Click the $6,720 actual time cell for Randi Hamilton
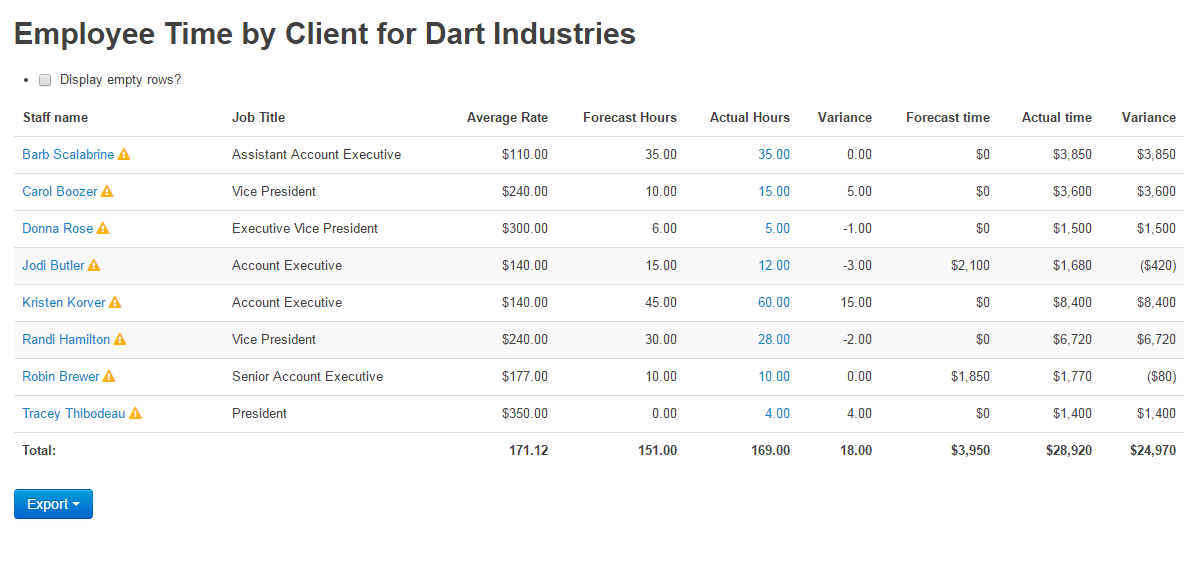Image resolution: width=1196 pixels, height=562 pixels. [x=1072, y=339]
